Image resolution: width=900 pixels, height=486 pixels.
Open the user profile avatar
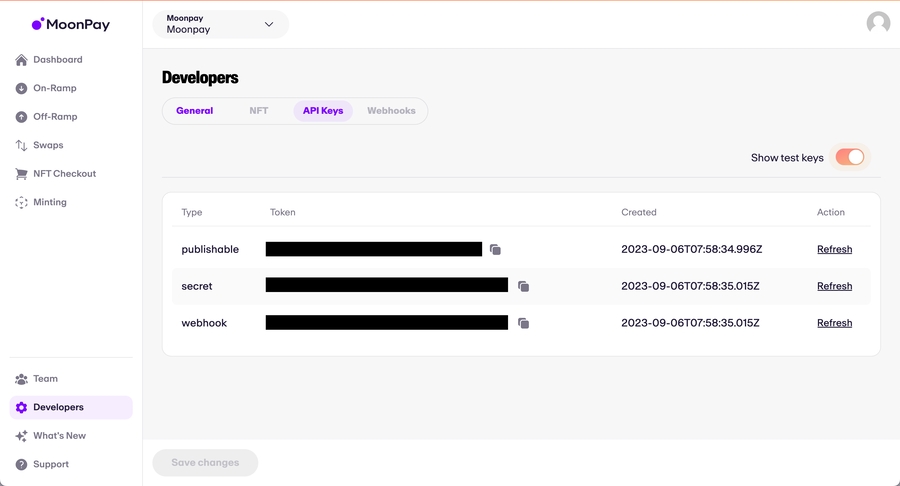click(878, 23)
